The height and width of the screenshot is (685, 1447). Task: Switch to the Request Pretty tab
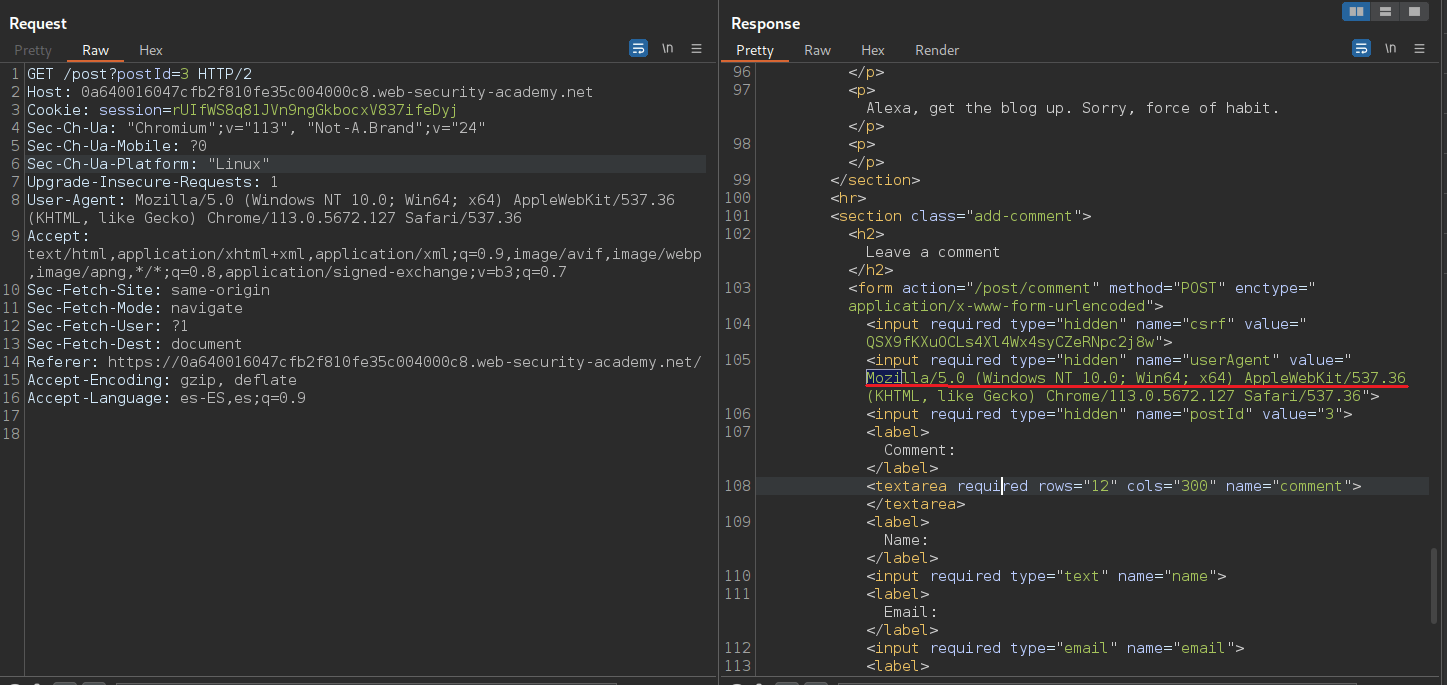pyautogui.click(x=33, y=50)
